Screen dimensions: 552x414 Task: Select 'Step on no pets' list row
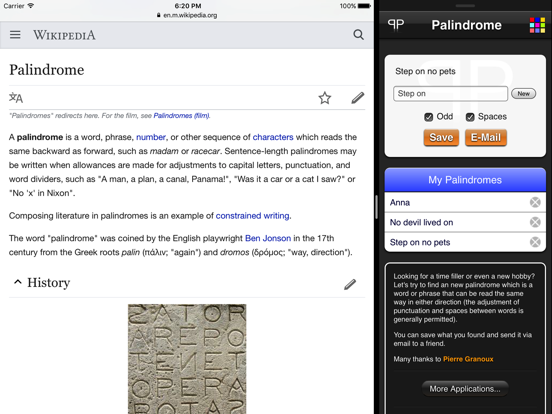point(465,242)
